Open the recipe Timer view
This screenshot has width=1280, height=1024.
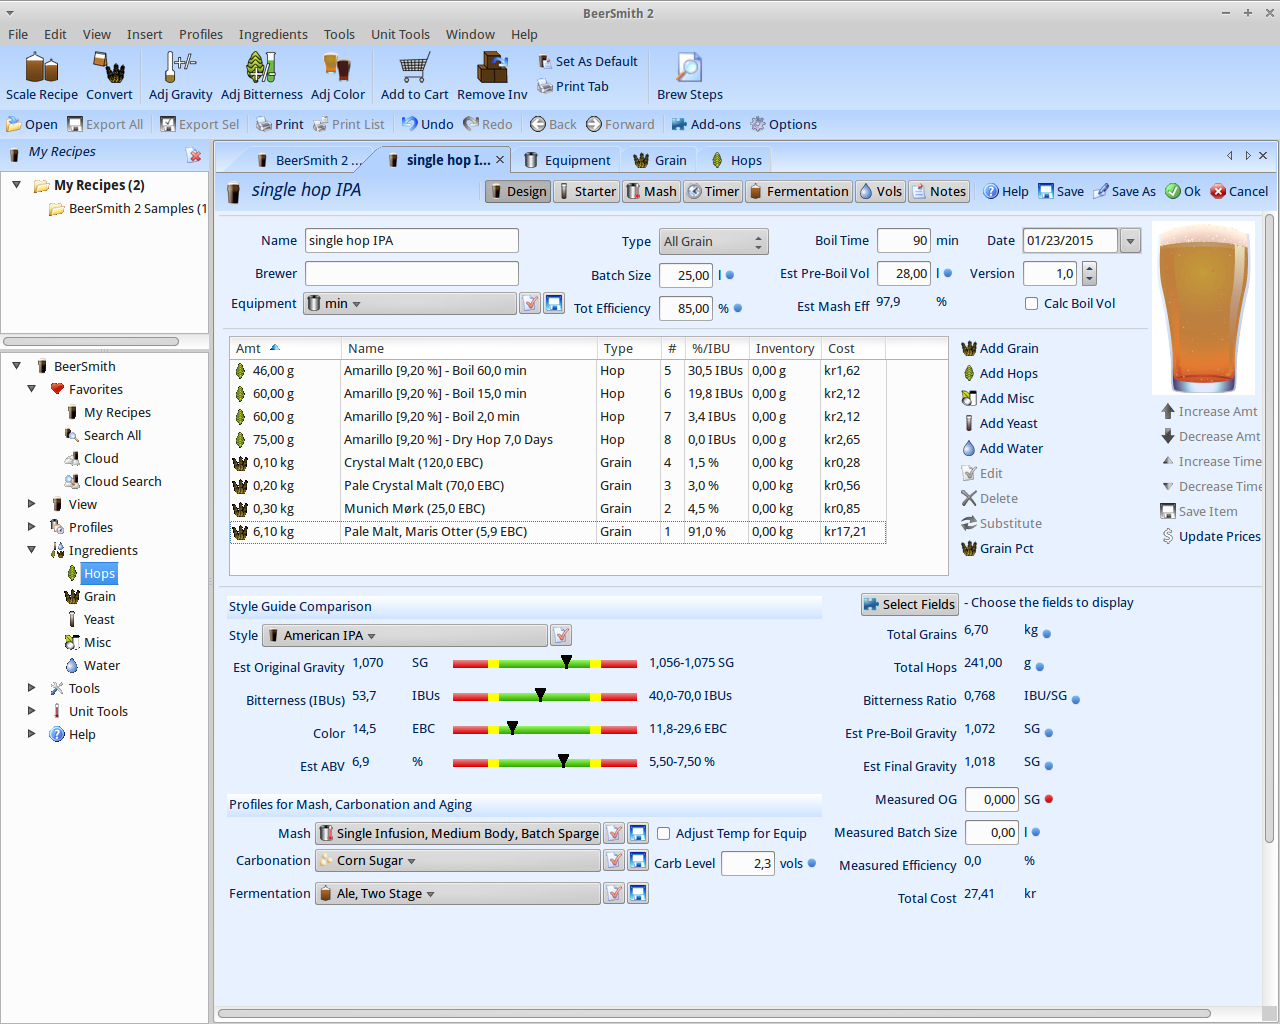(x=713, y=191)
